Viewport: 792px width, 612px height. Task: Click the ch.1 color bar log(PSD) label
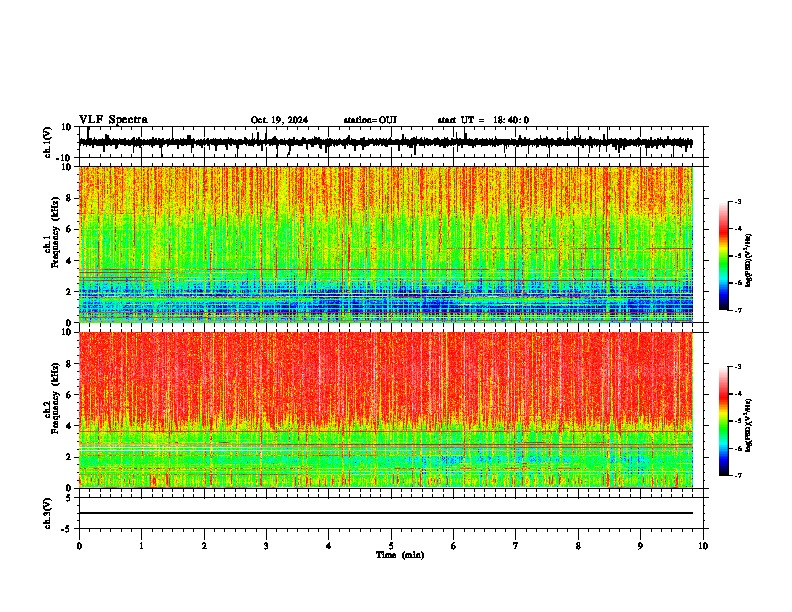pos(749,261)
